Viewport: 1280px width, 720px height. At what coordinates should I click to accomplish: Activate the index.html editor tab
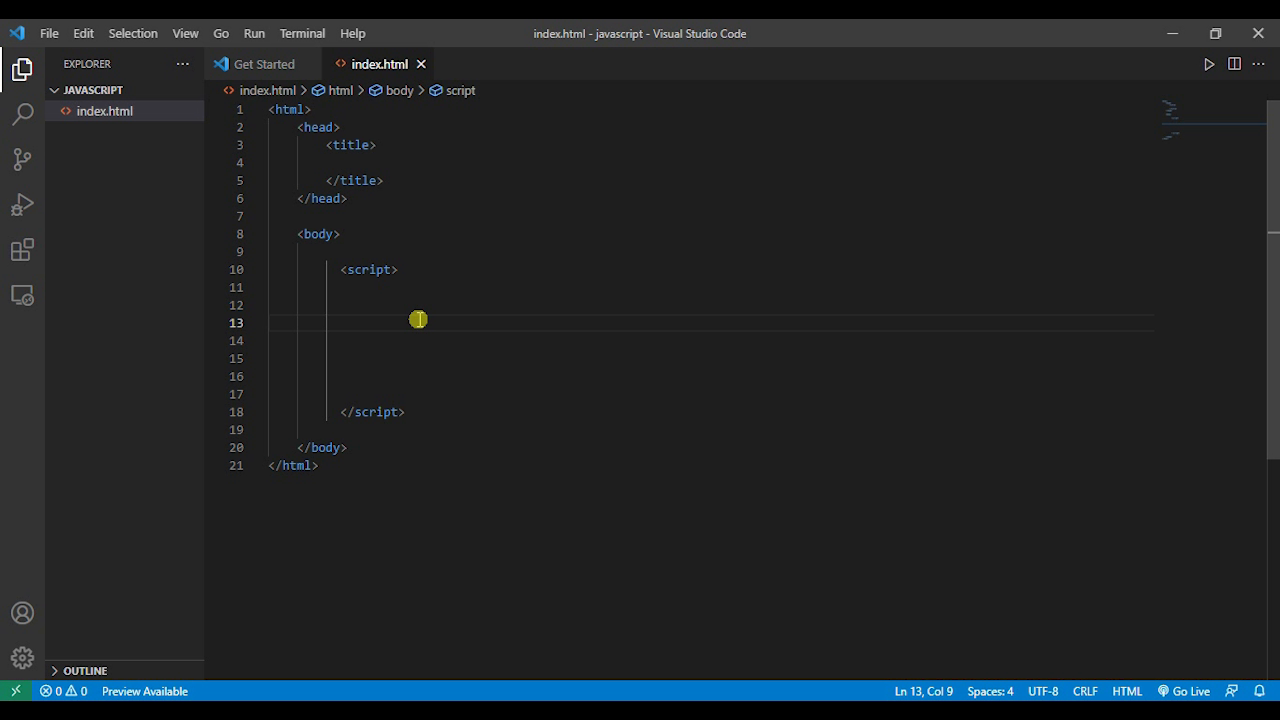click(x=380, y=64)
